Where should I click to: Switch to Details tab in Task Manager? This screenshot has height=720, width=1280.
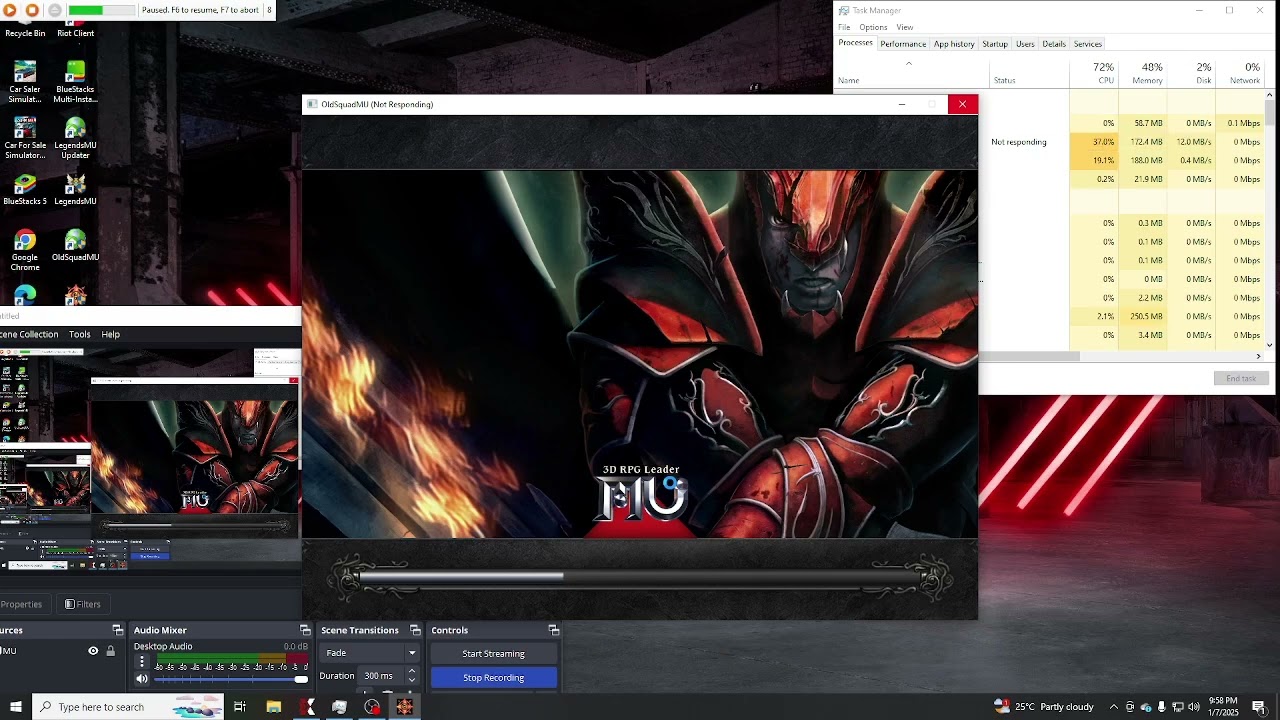1054,44
